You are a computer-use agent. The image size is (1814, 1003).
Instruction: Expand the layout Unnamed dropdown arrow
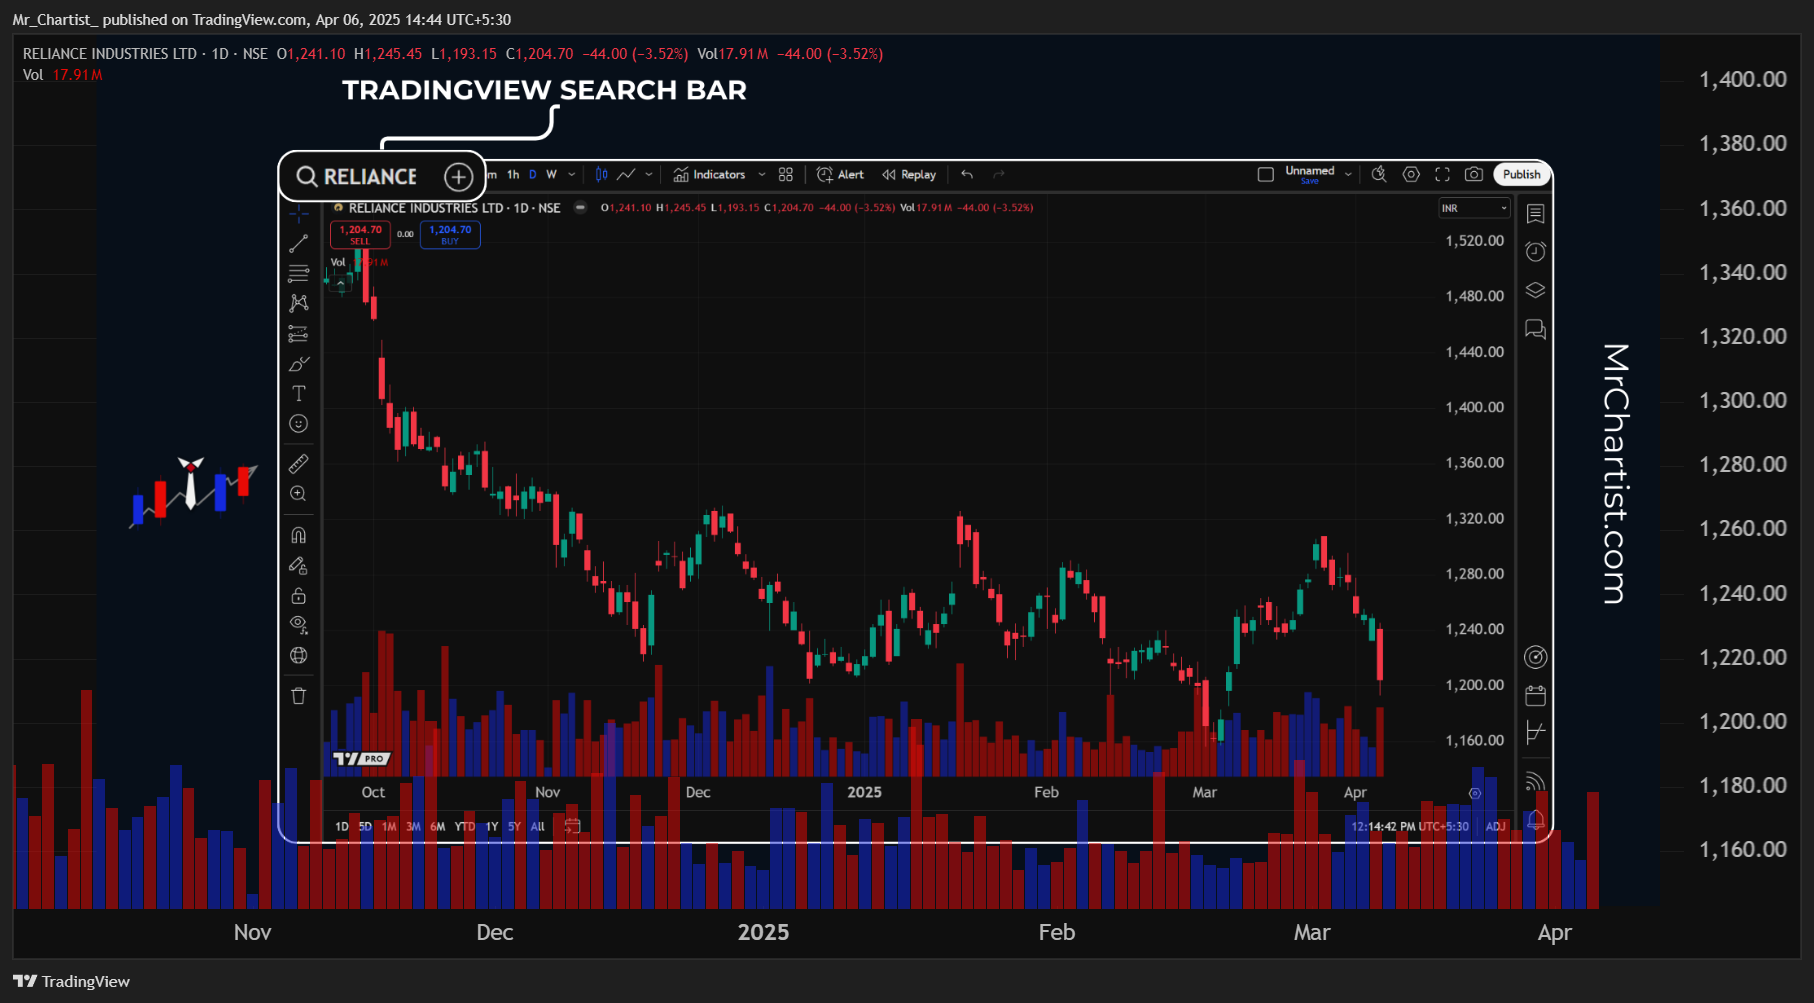1348,175
